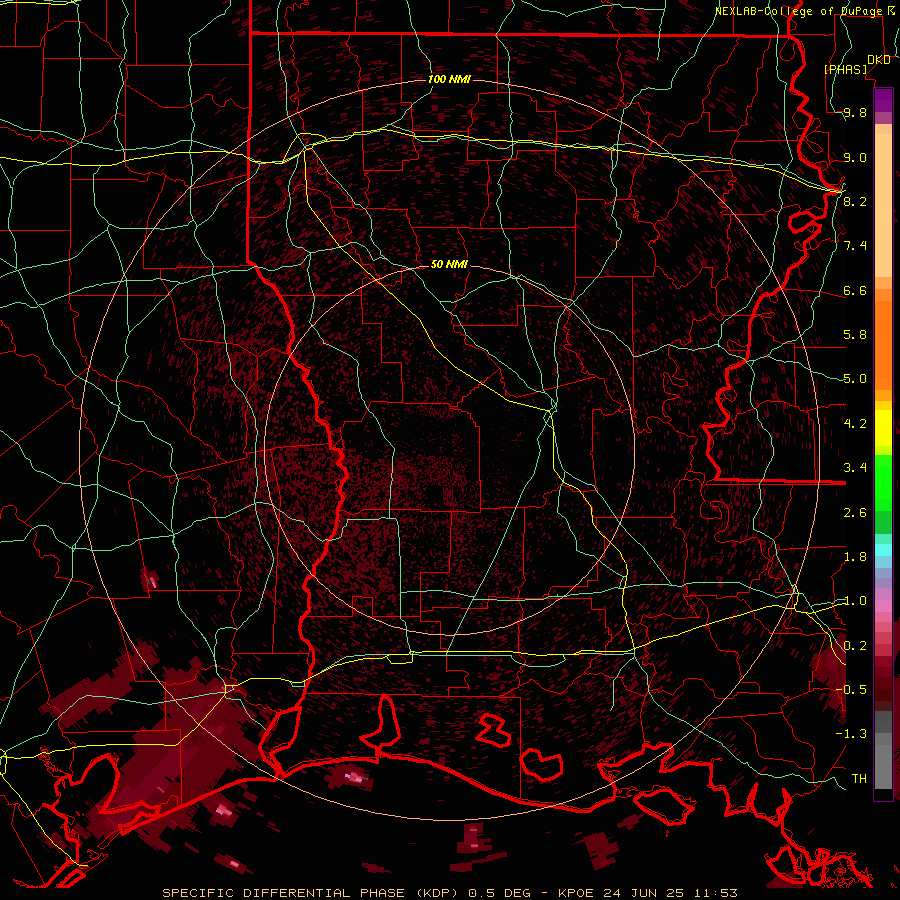Image resolution: width=900 pixels, height=900 pixels.
Task: Click the 1.0 scale value
Action: click(855, 601)
